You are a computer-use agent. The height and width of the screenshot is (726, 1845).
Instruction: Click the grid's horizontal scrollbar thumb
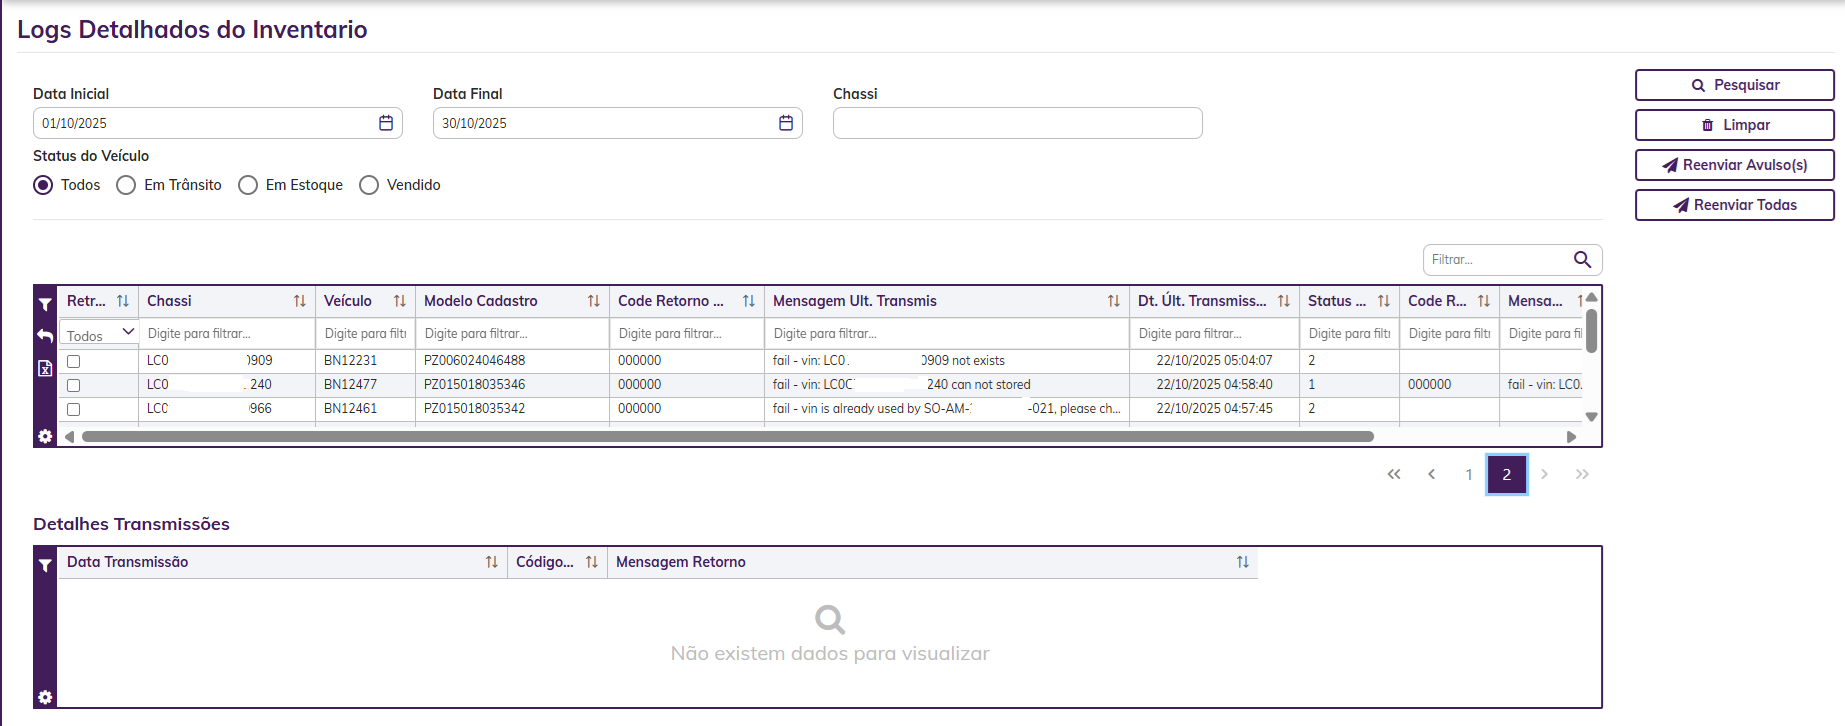coord(727,437)
